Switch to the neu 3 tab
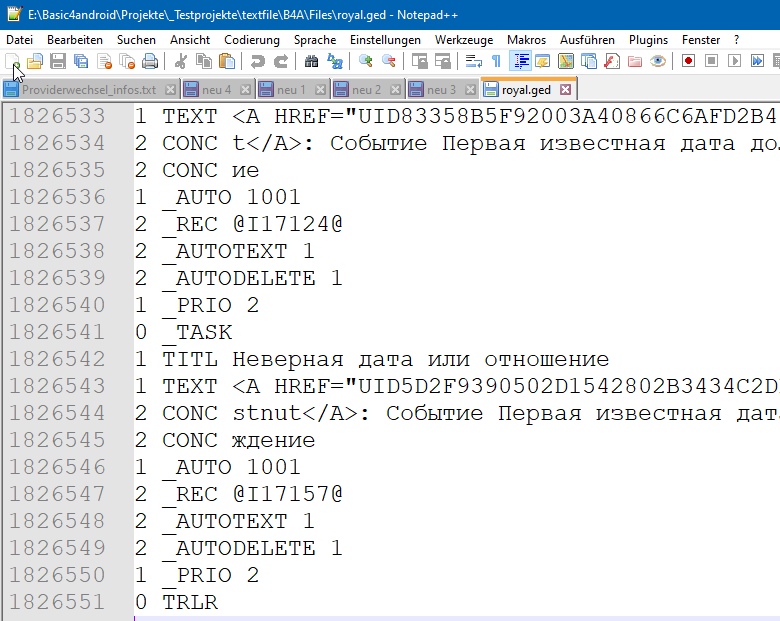 (x=441, y=90)
